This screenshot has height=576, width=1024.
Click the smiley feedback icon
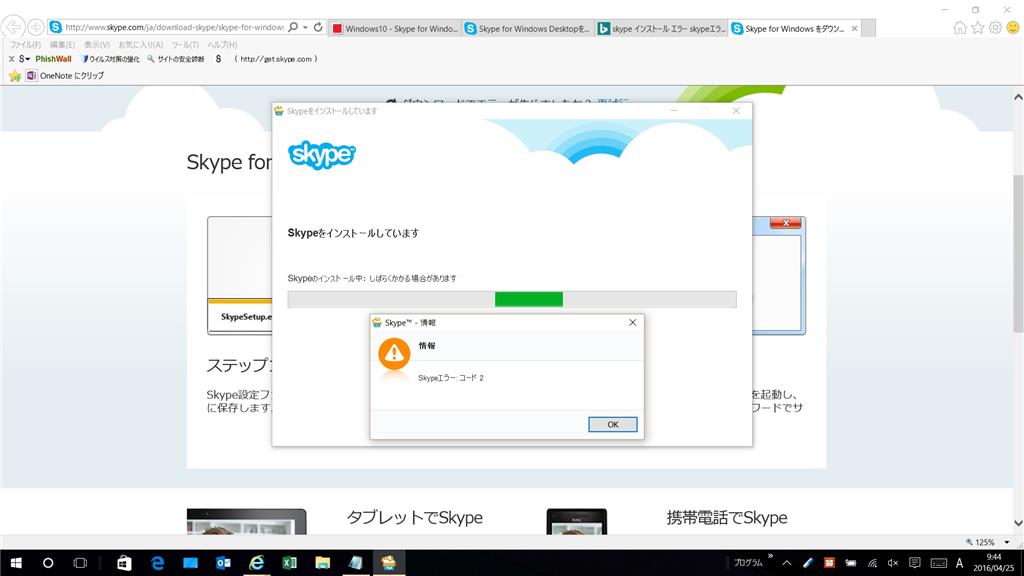tap(1013, 27)
